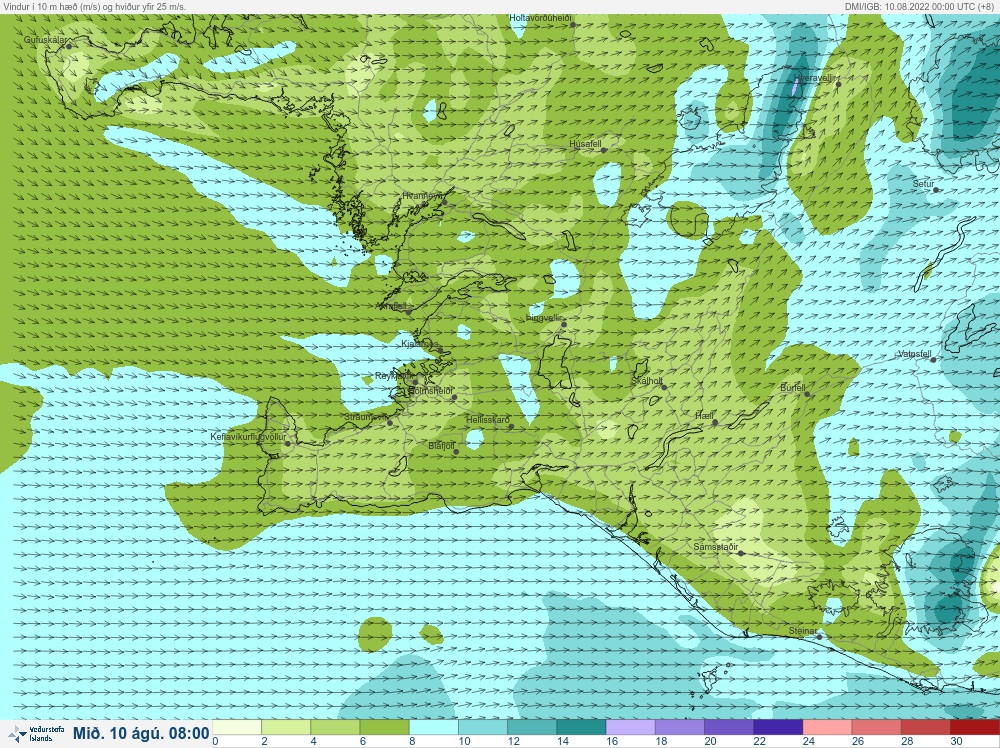
Task: Pick the 20–22 m/s violet legend swatch
Action: 728,727
